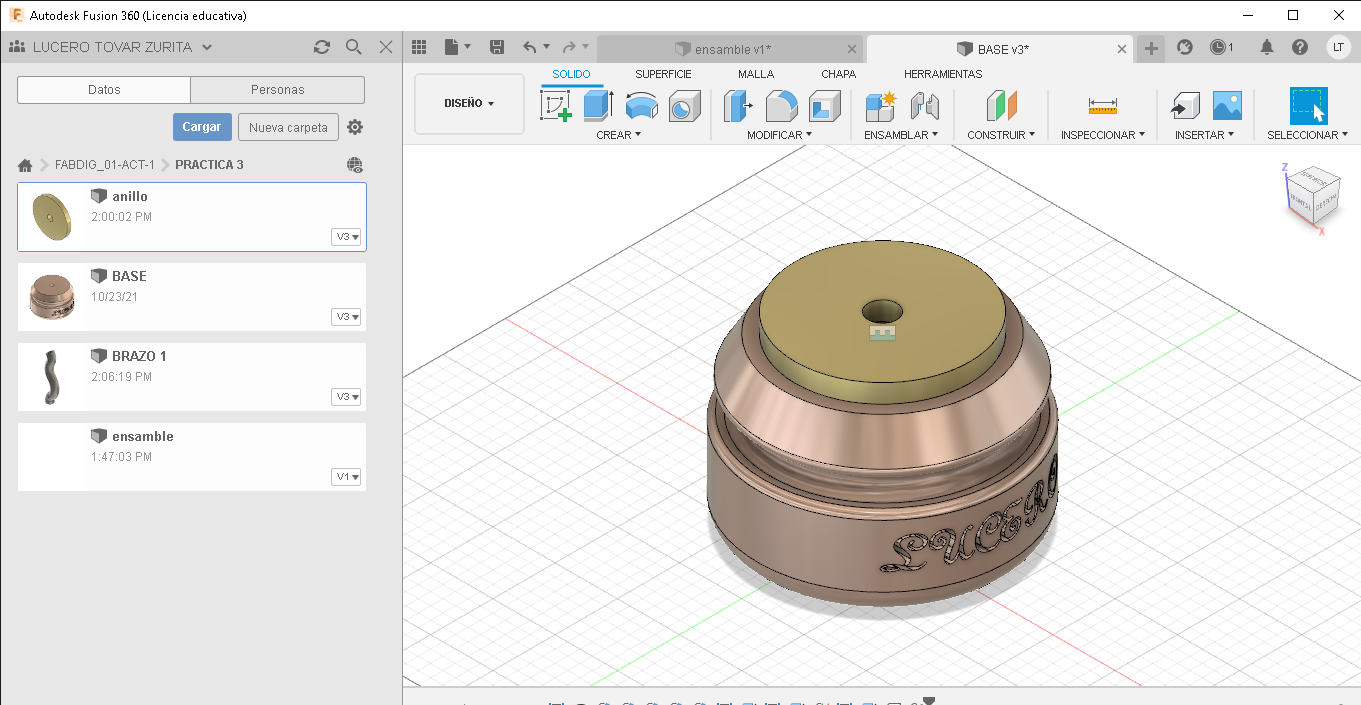
Task: Open the notifications bell
Action: tap(1267, 47)
